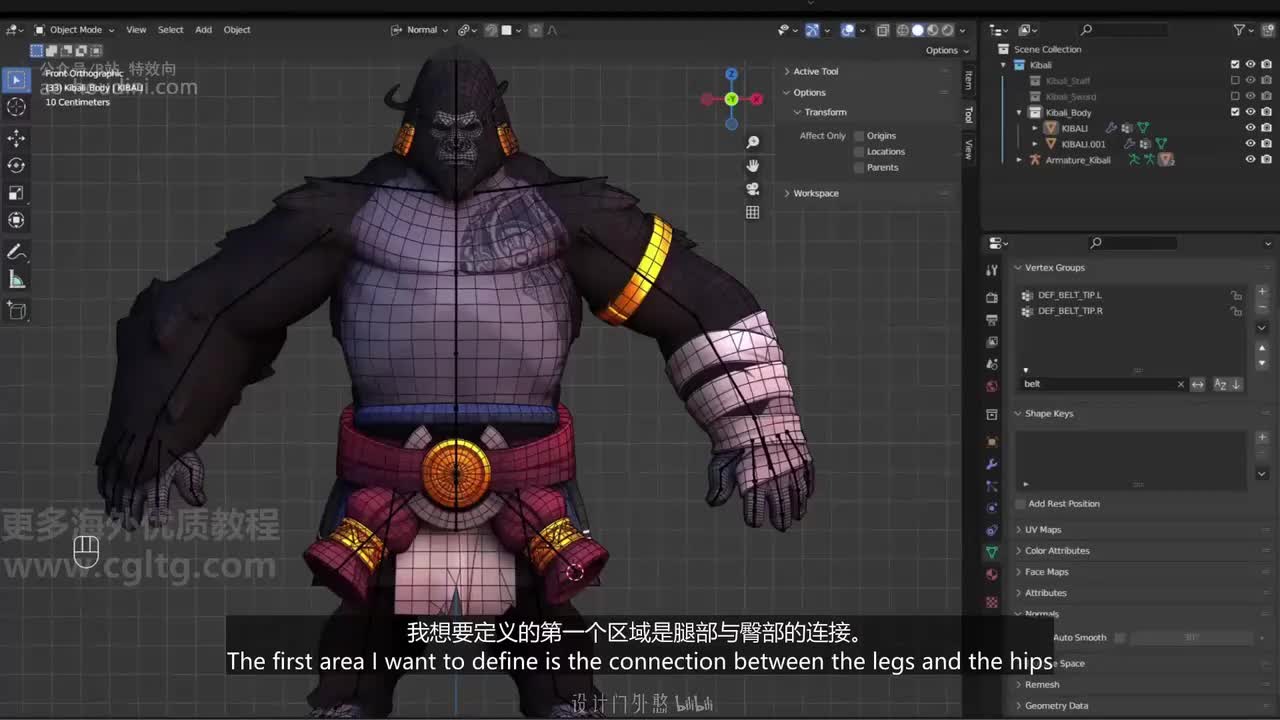Activate the Scale tool
The width and height of the screenshot is (1280, 720).
click(16, 193)
